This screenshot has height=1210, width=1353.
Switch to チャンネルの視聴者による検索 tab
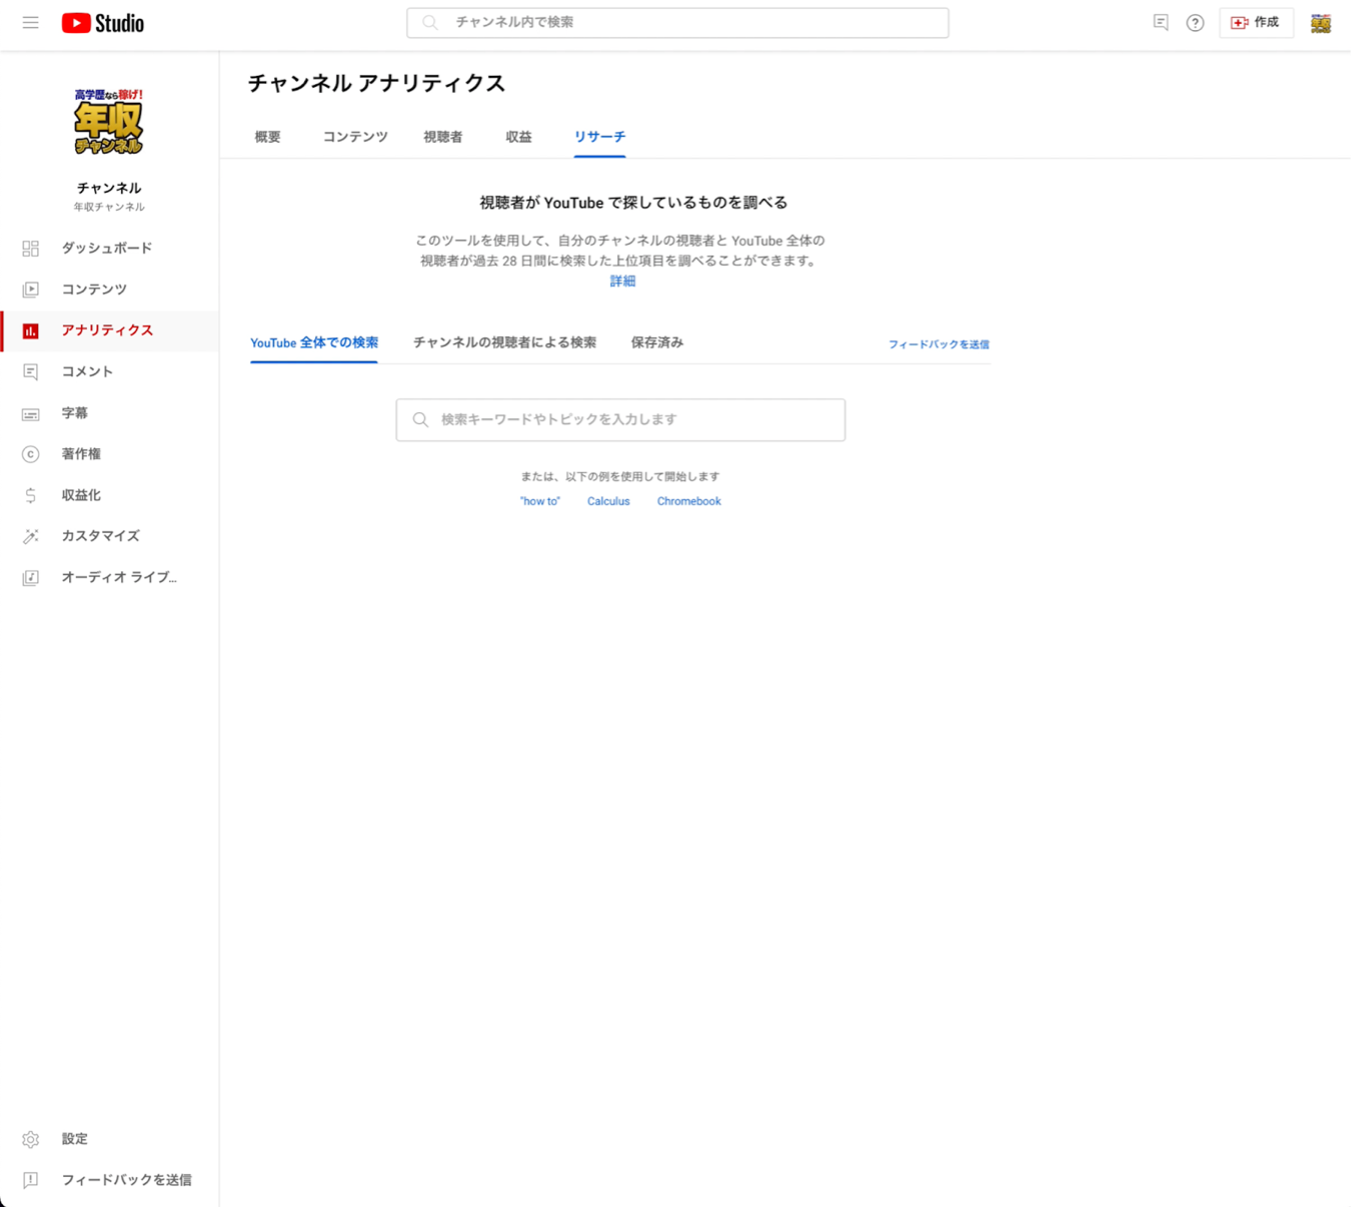[504, 343]
